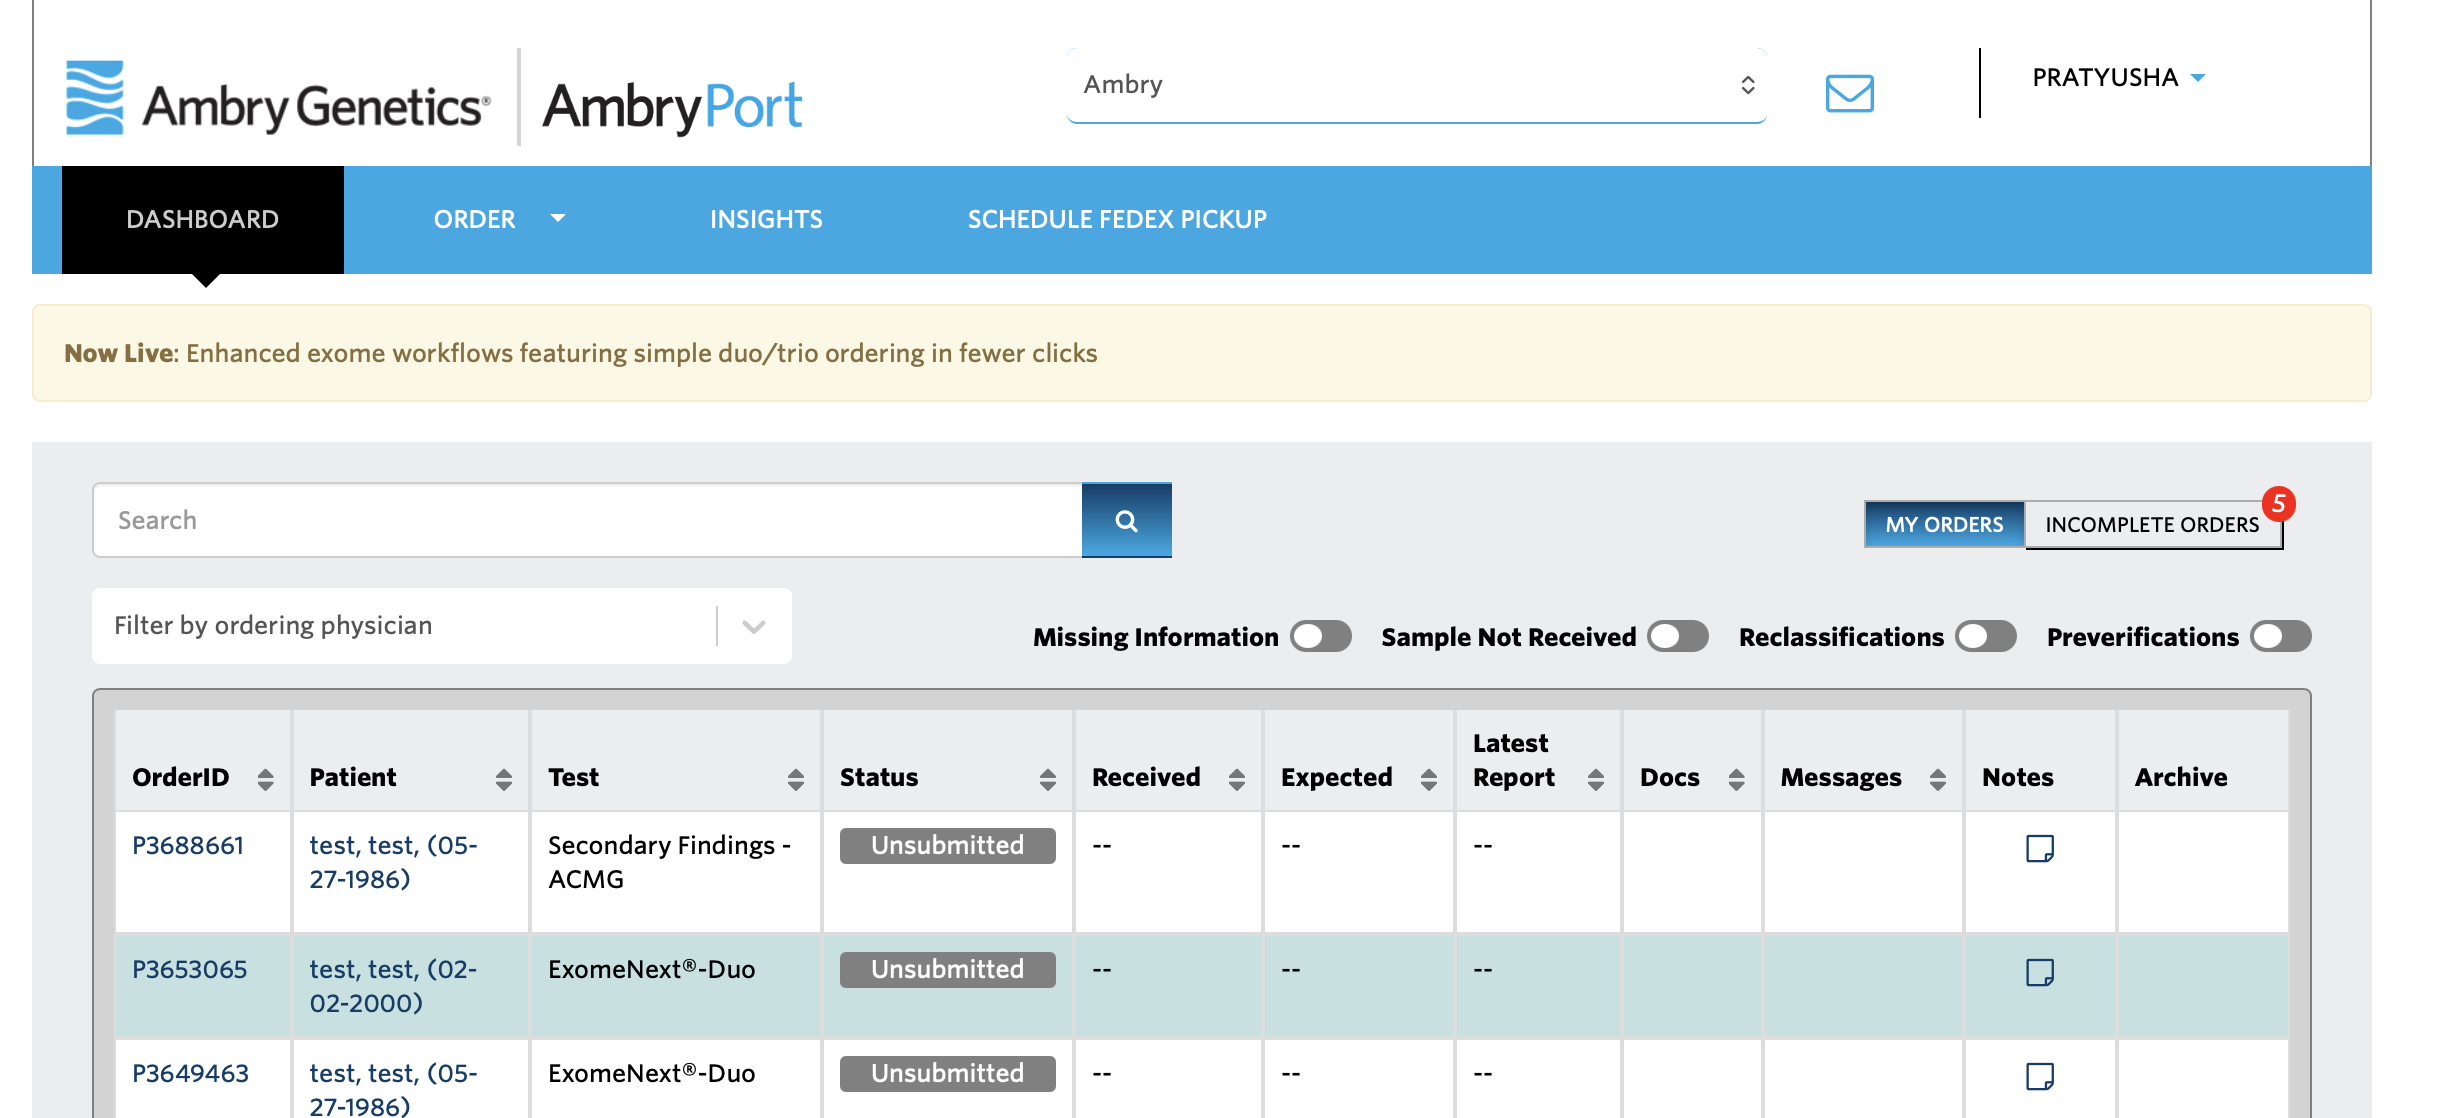This screenshot has width=2458, height=1118.
Task: Expand the PRATYUSHA user menu
Action: pyautogui.click(x=2118, y=78)
